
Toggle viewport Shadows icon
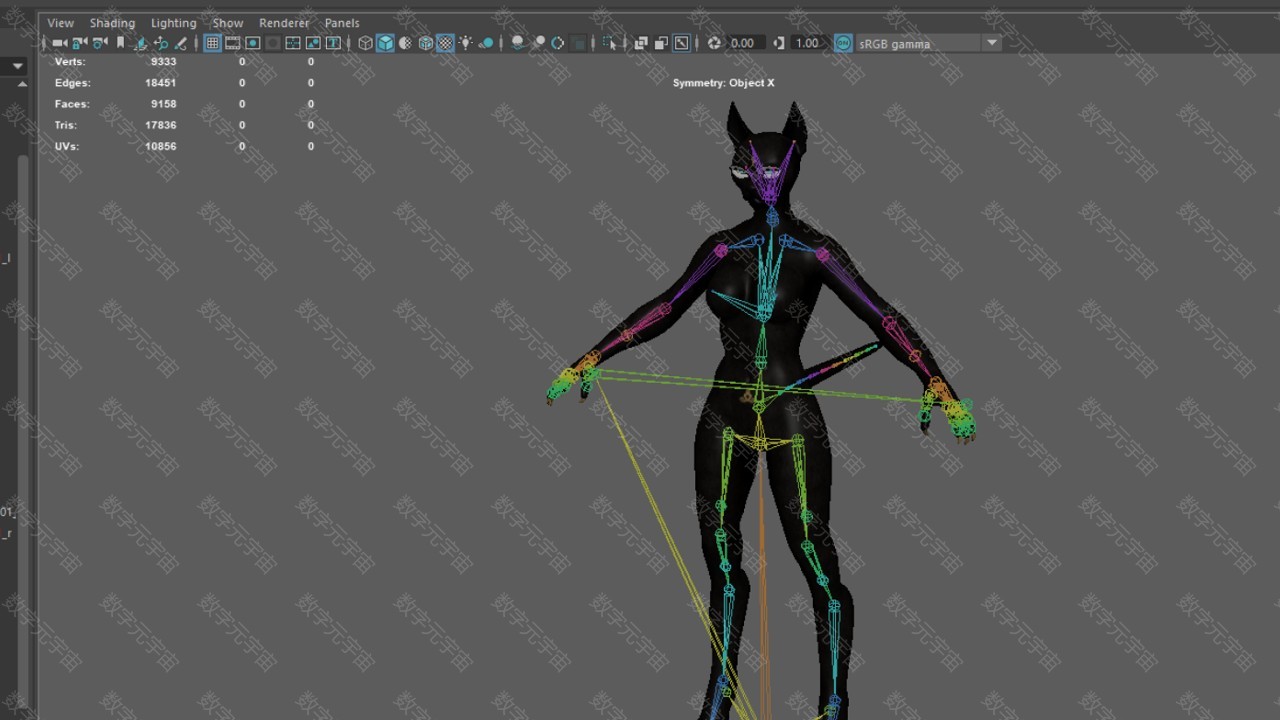(486, 43)
